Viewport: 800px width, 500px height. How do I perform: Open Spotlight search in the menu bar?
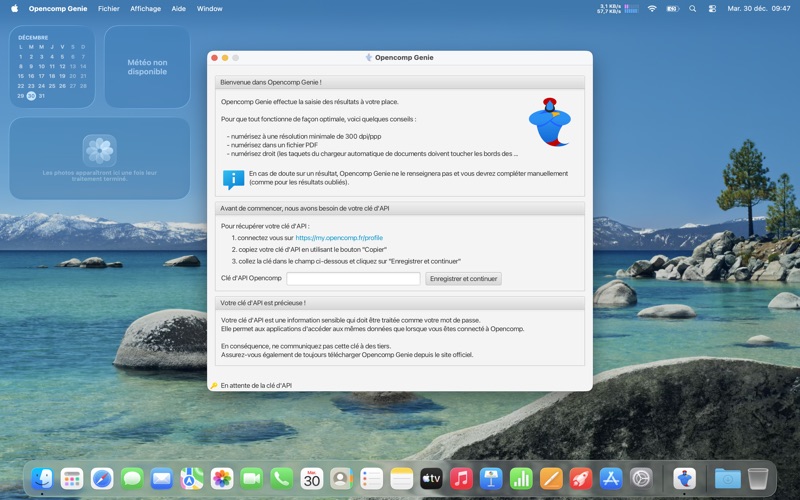click(692, 9)
